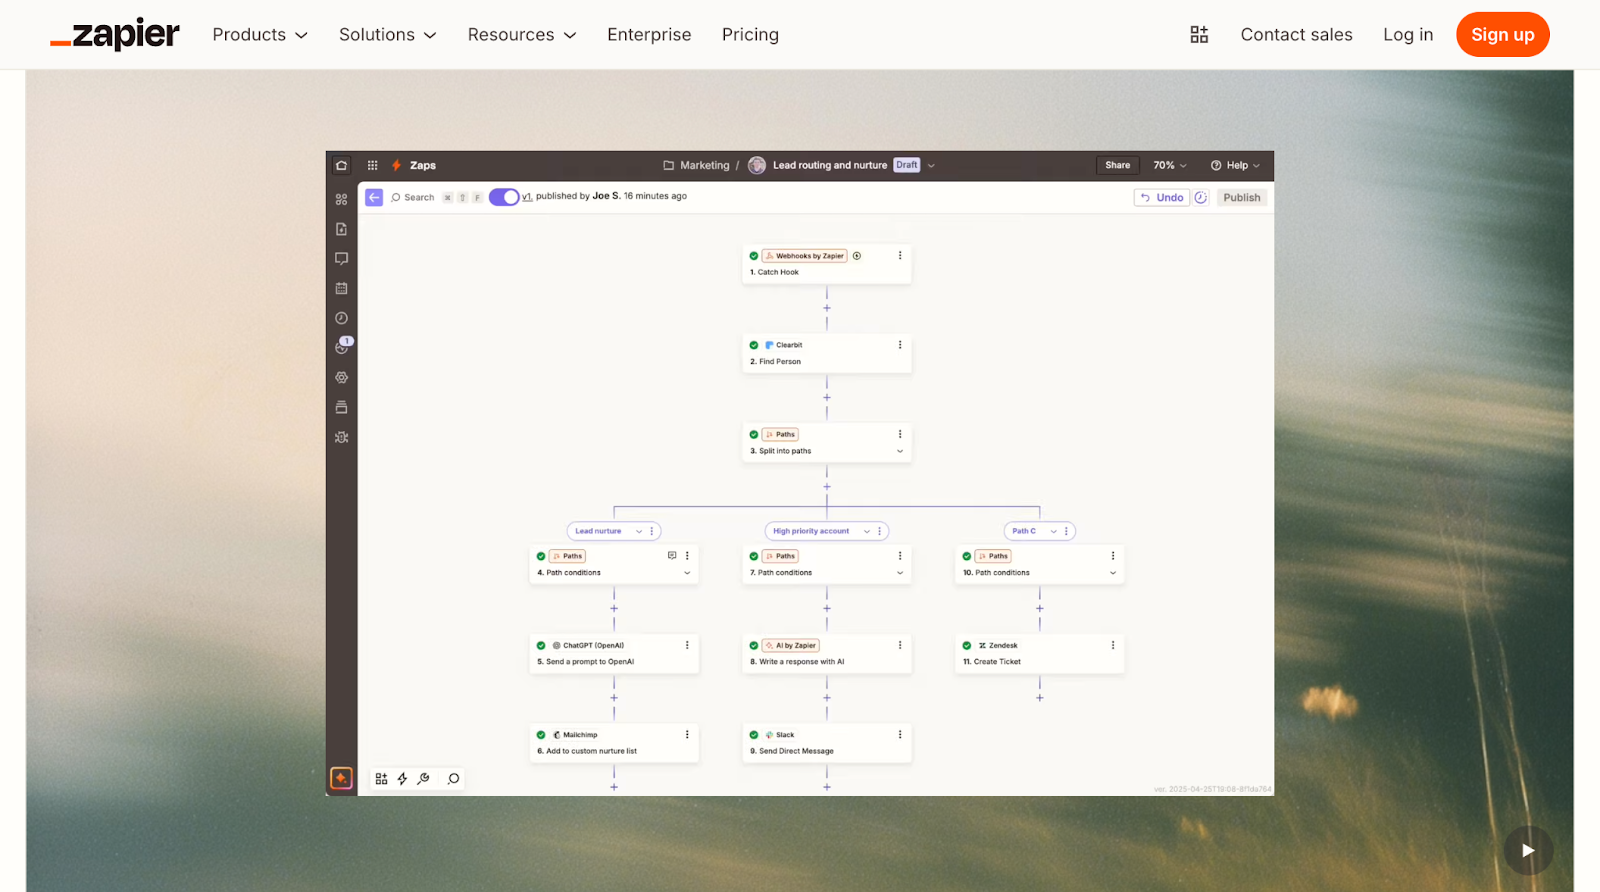The width and height of the screenshot is (1600, 892).
Task: Click the Zapier logo
Action: tap(115, 34)
